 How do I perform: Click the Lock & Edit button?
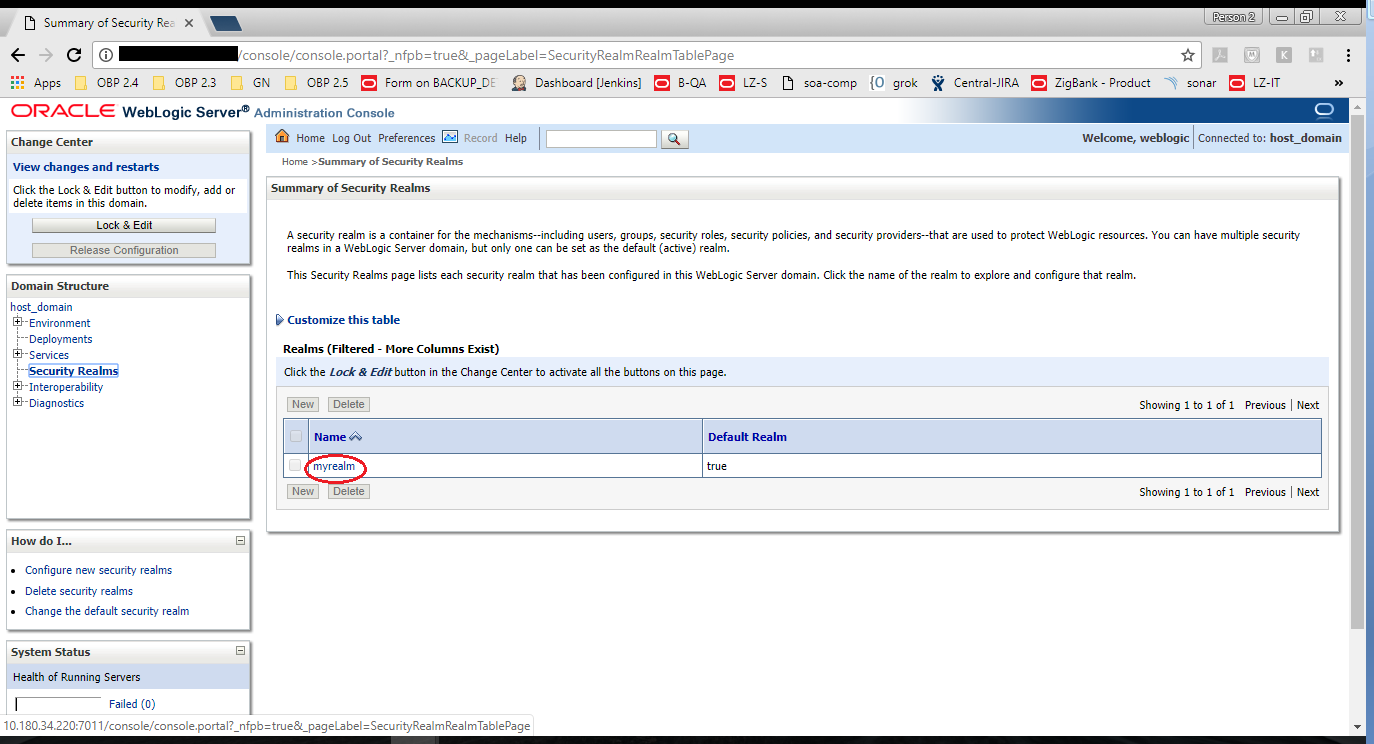(124, 225)
